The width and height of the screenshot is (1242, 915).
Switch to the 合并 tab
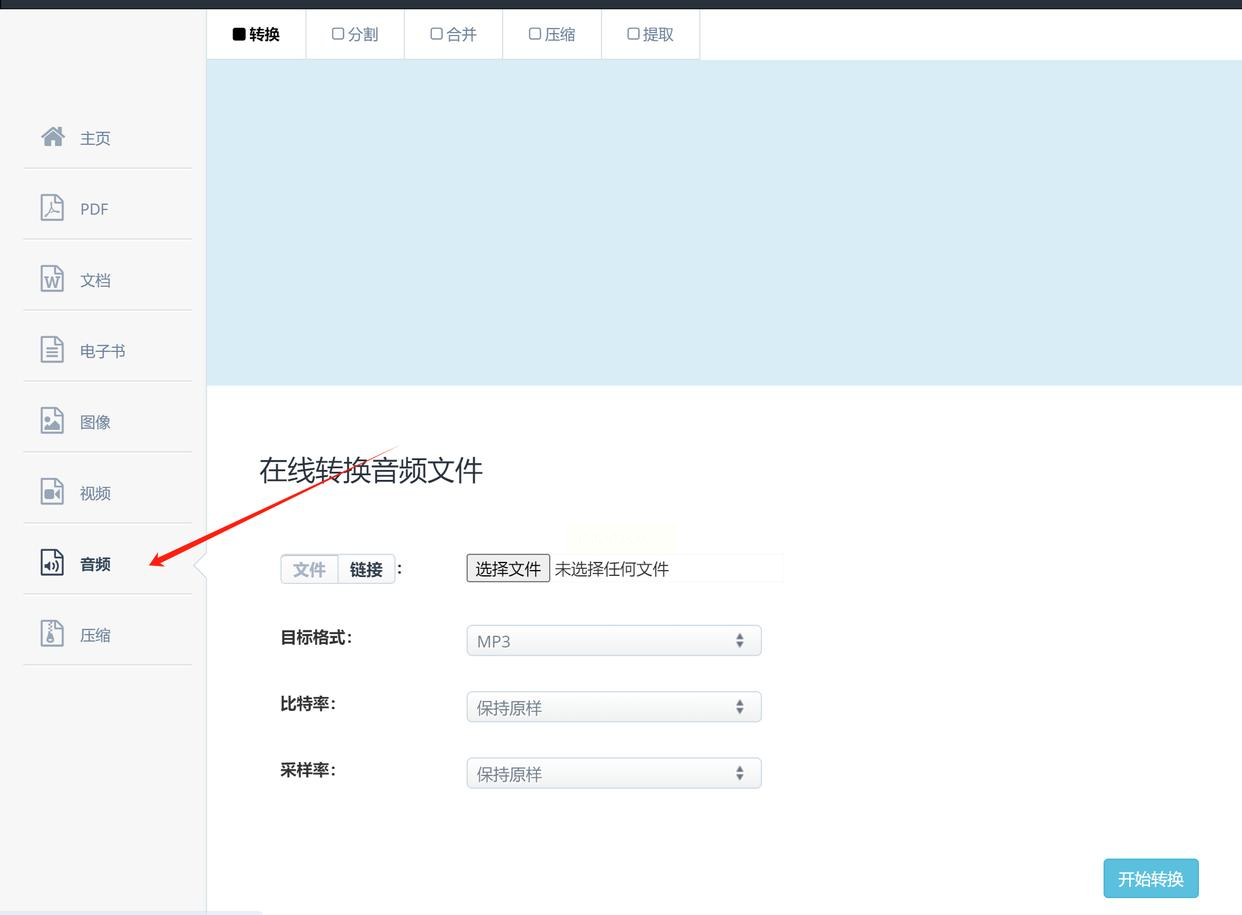453,34
